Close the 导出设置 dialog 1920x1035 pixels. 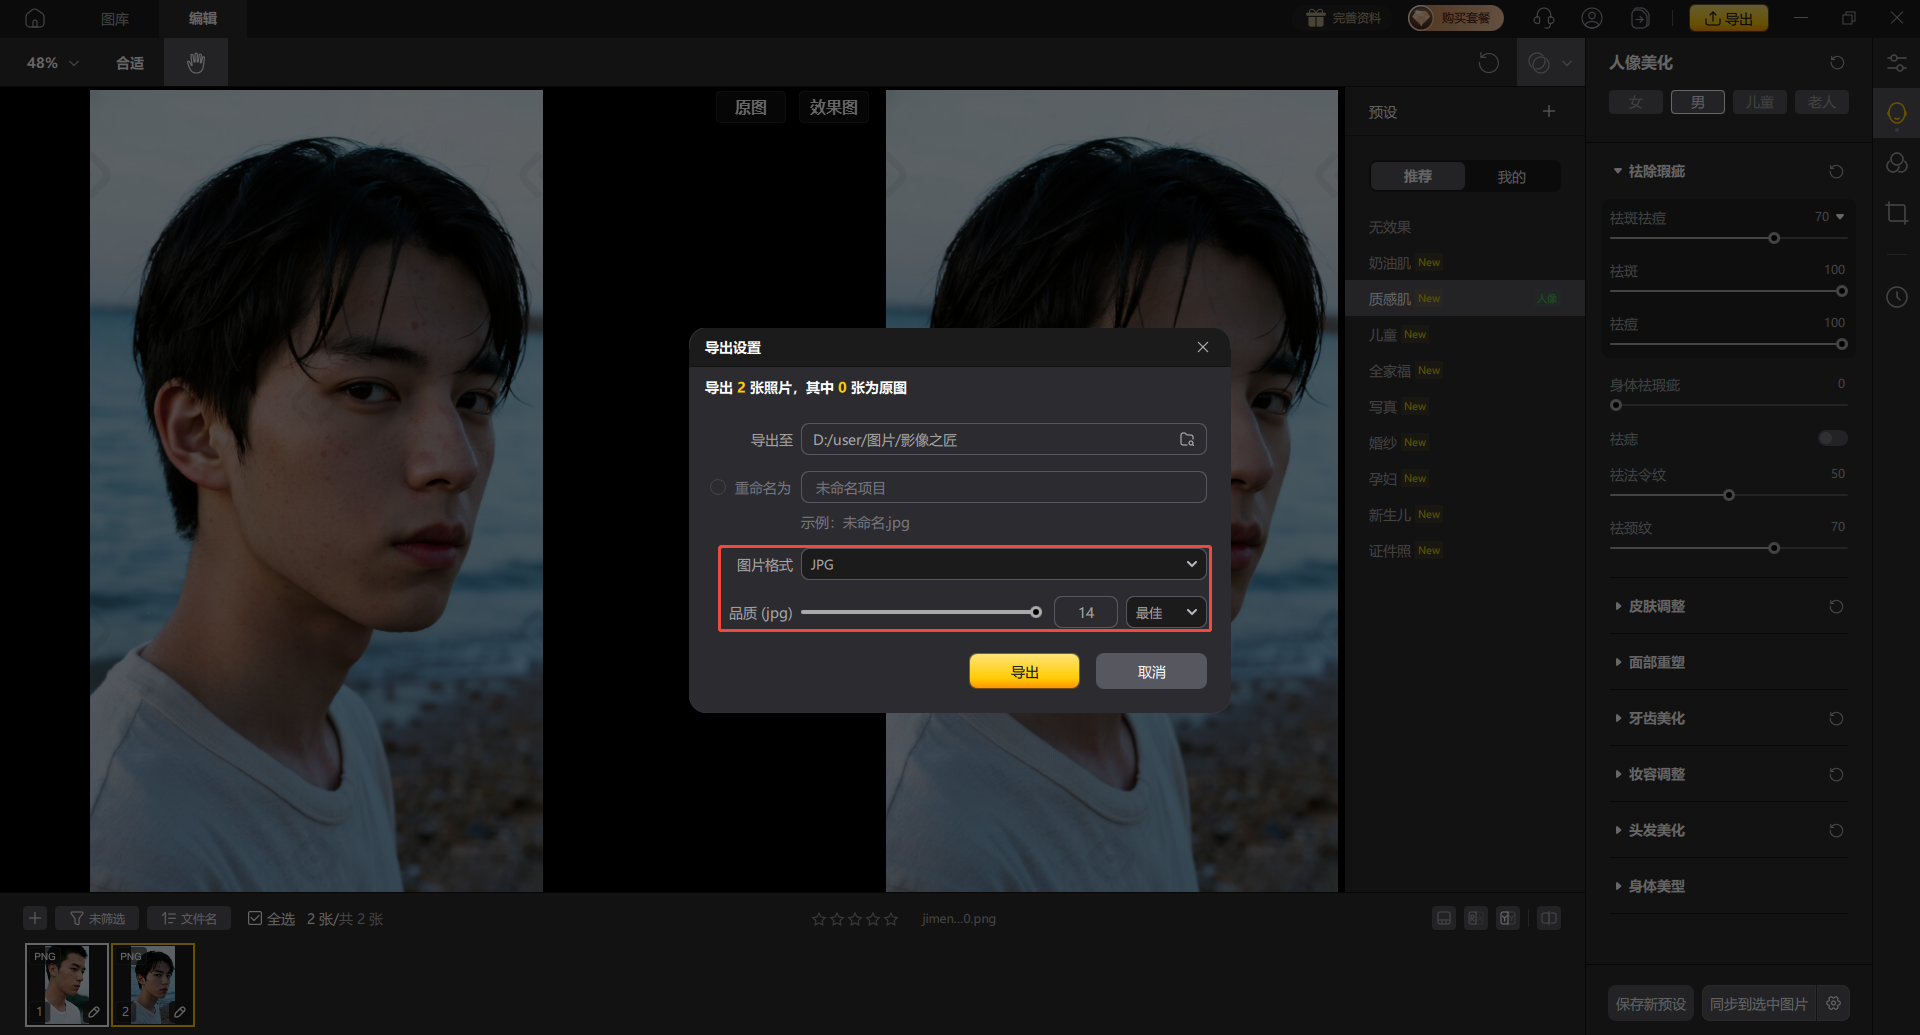[1202, 347]
